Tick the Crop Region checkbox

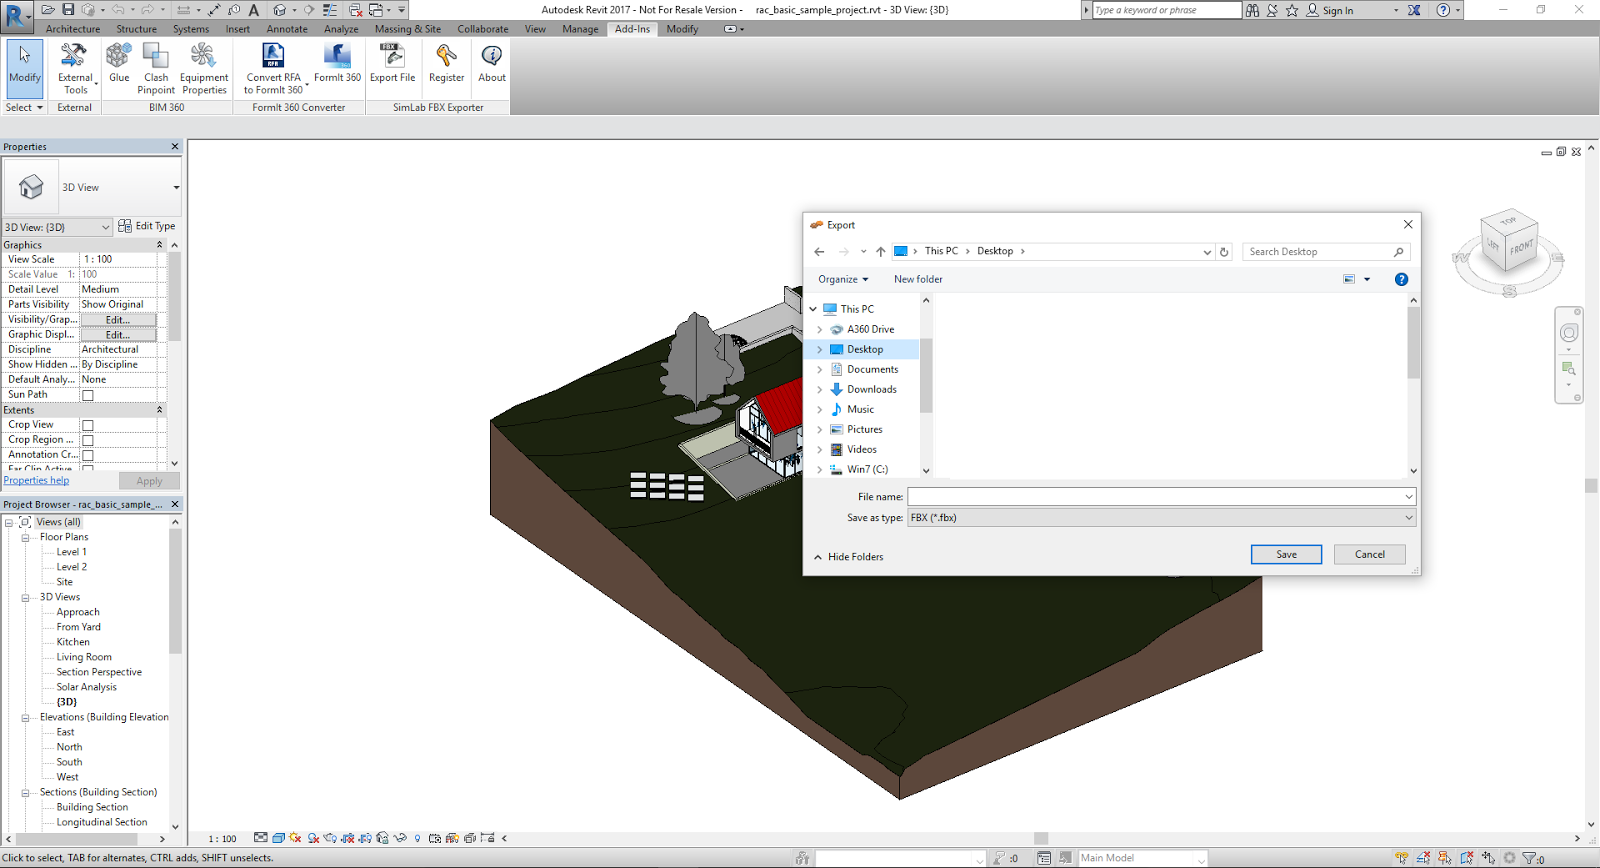coord(88,440)
